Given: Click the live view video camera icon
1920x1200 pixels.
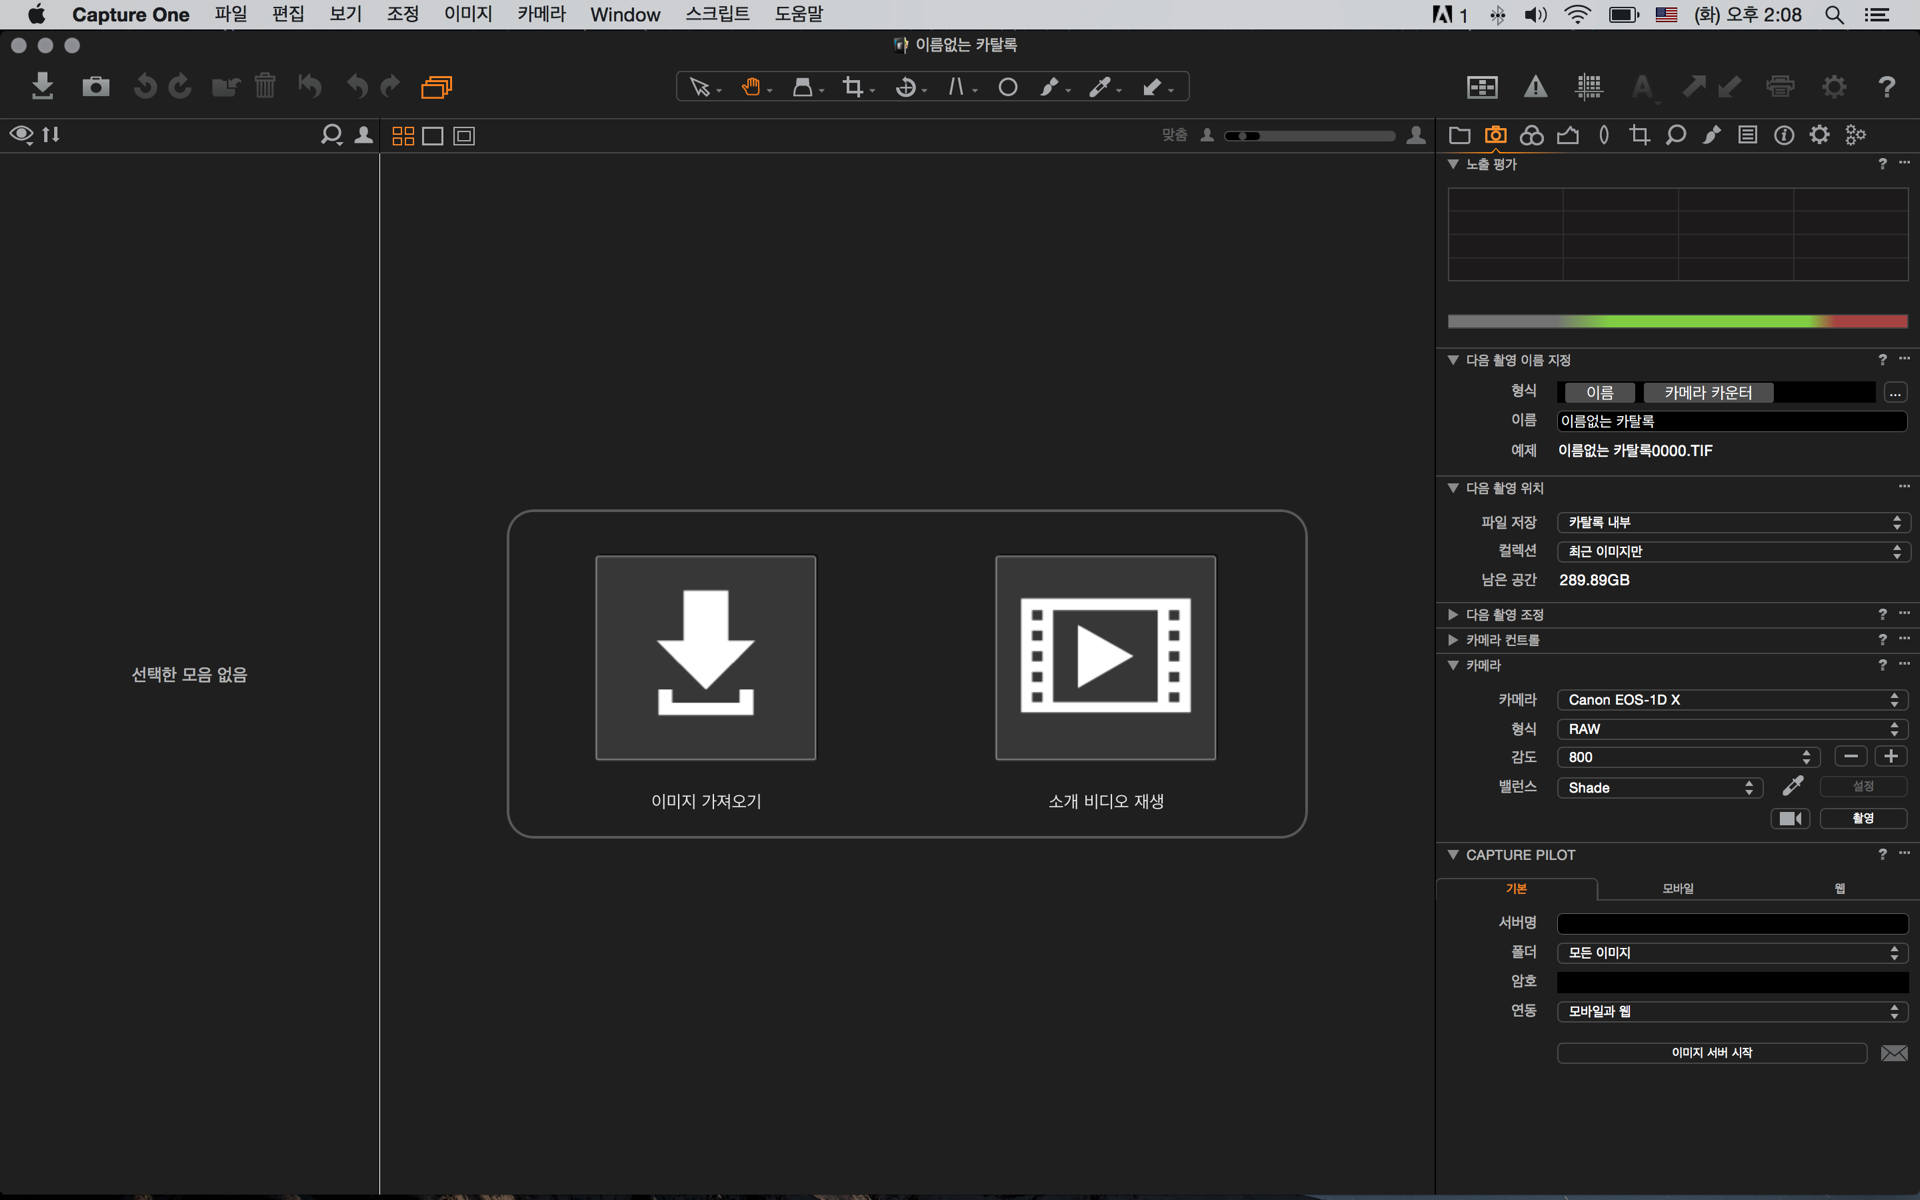Looking at the screenshot, I should coord(1790,818).
